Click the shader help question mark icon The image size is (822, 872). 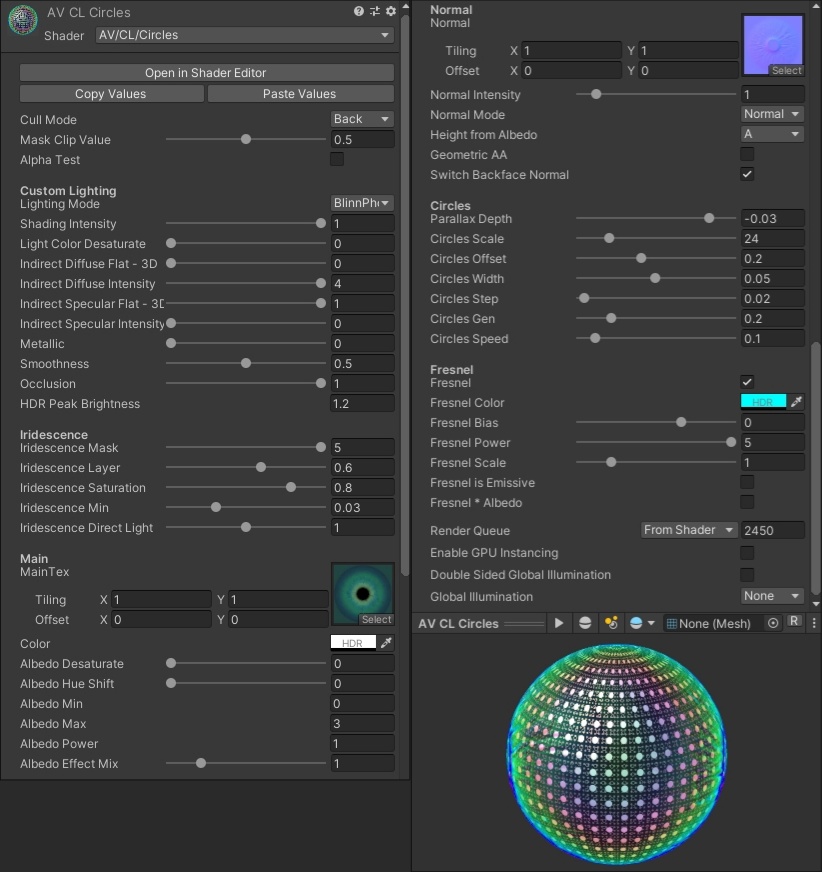click(x=359, y=12)
